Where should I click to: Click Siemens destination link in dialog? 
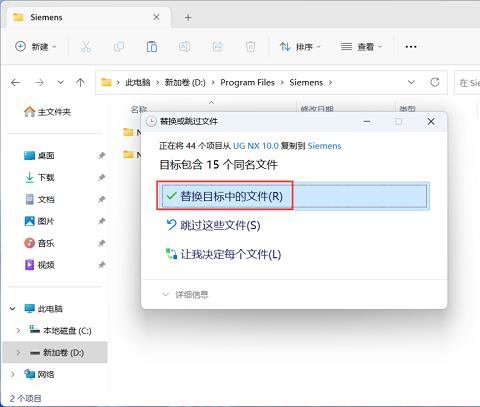(324, 146)
